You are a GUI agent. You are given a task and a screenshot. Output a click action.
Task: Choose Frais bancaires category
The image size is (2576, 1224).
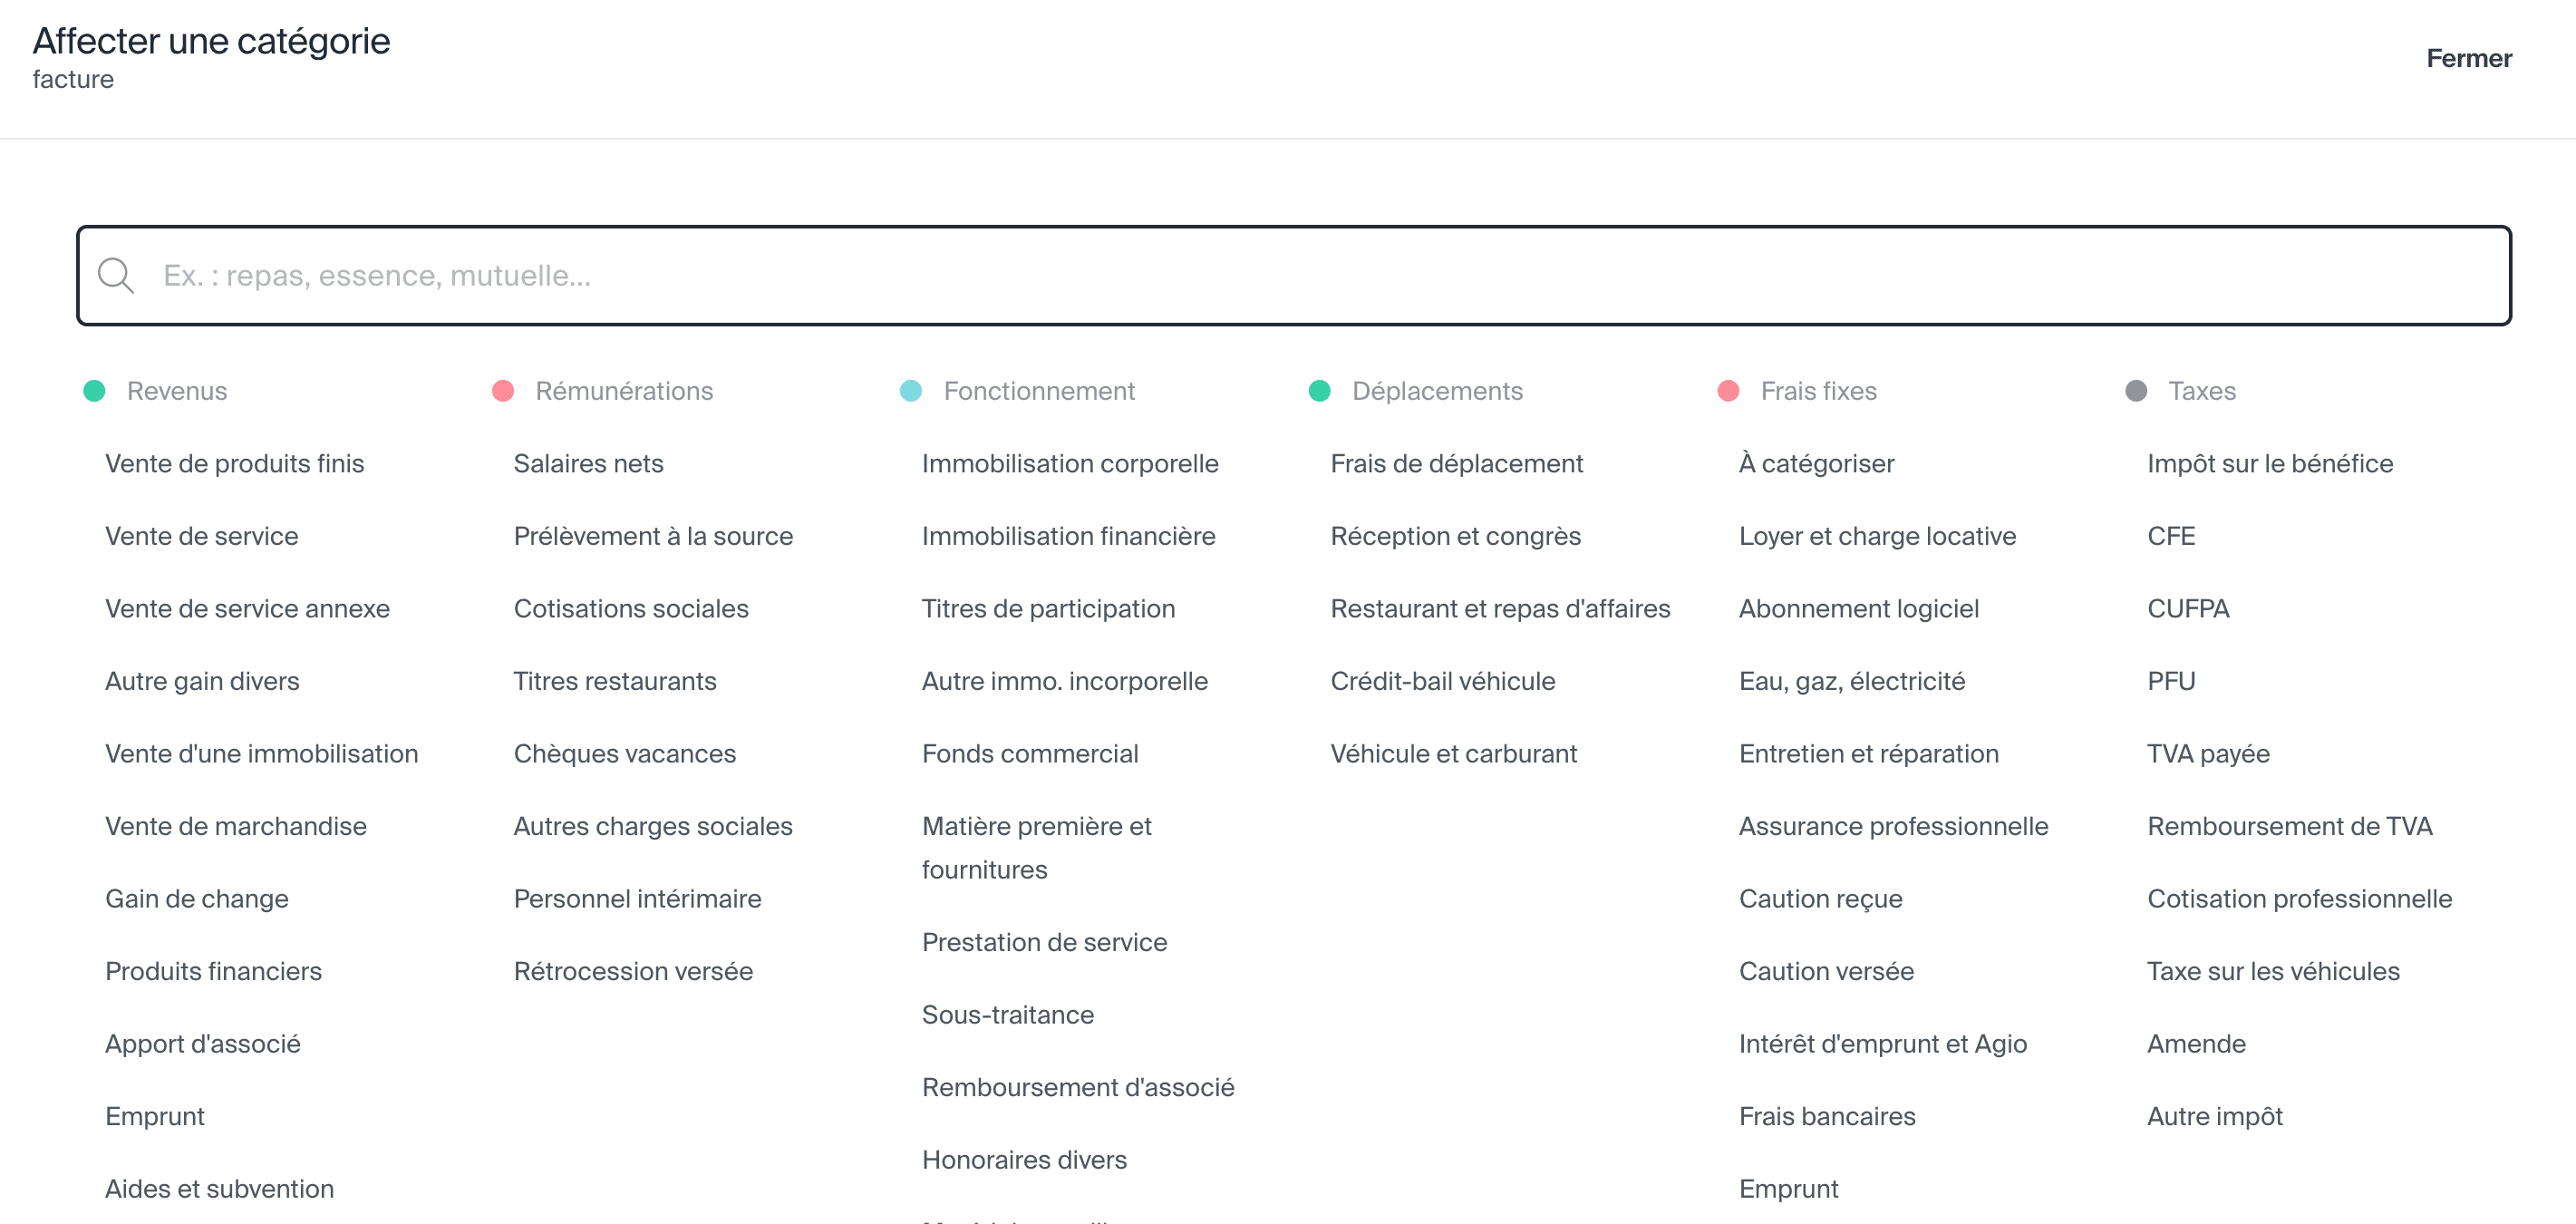click(1827, 1116)
